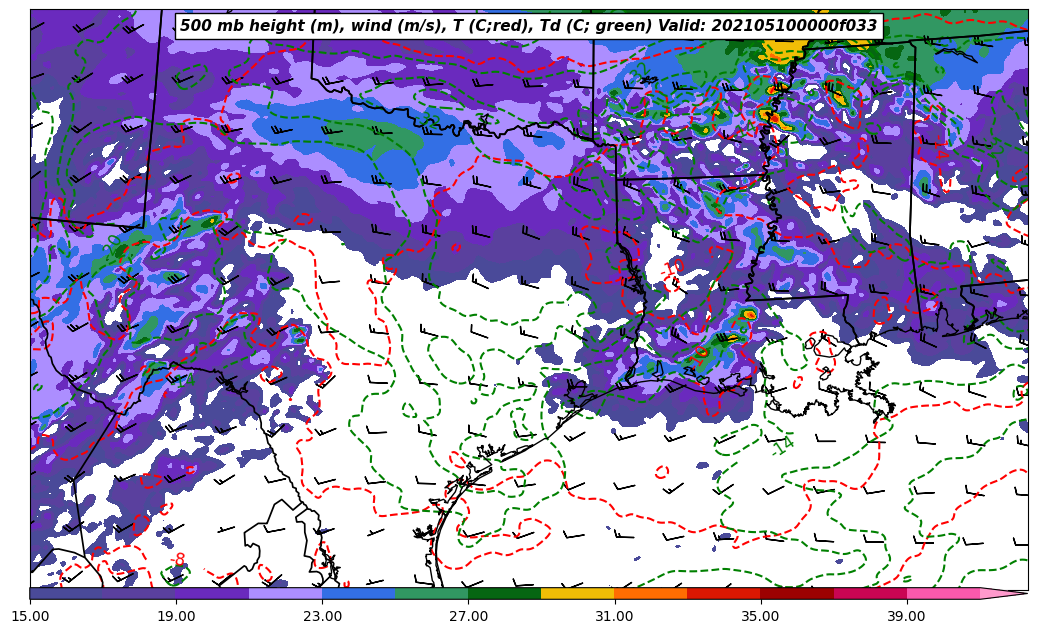Select the orange colorbar segment
Image resolution: width=1037 pixels, height=633 pixels.
click(650, 593)
